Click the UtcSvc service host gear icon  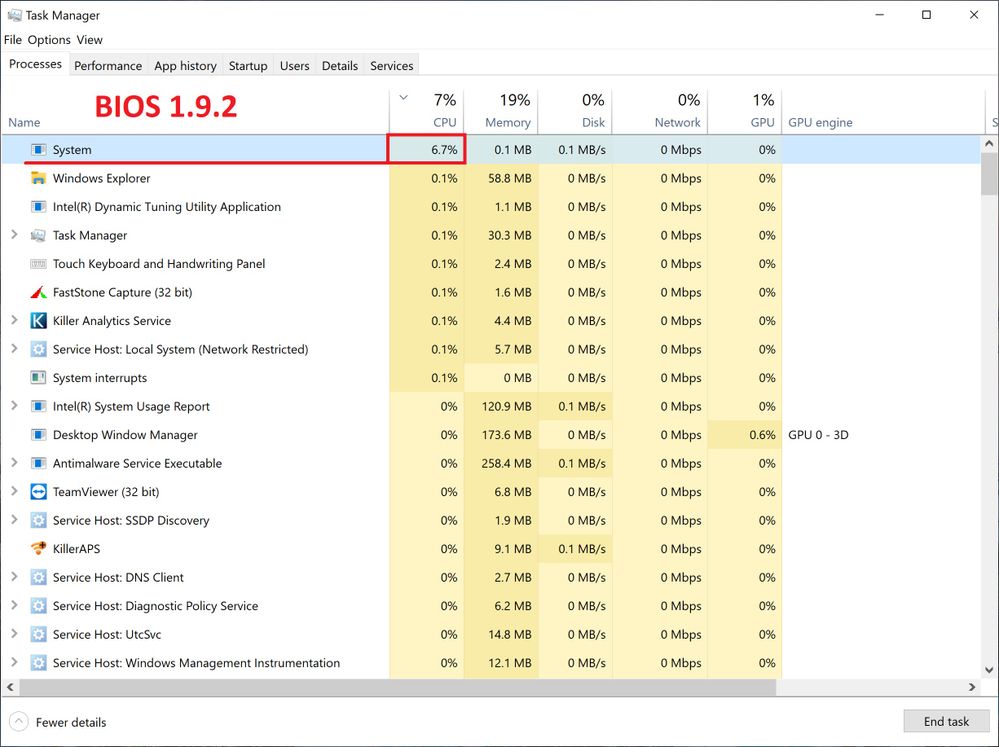[38, 635]
